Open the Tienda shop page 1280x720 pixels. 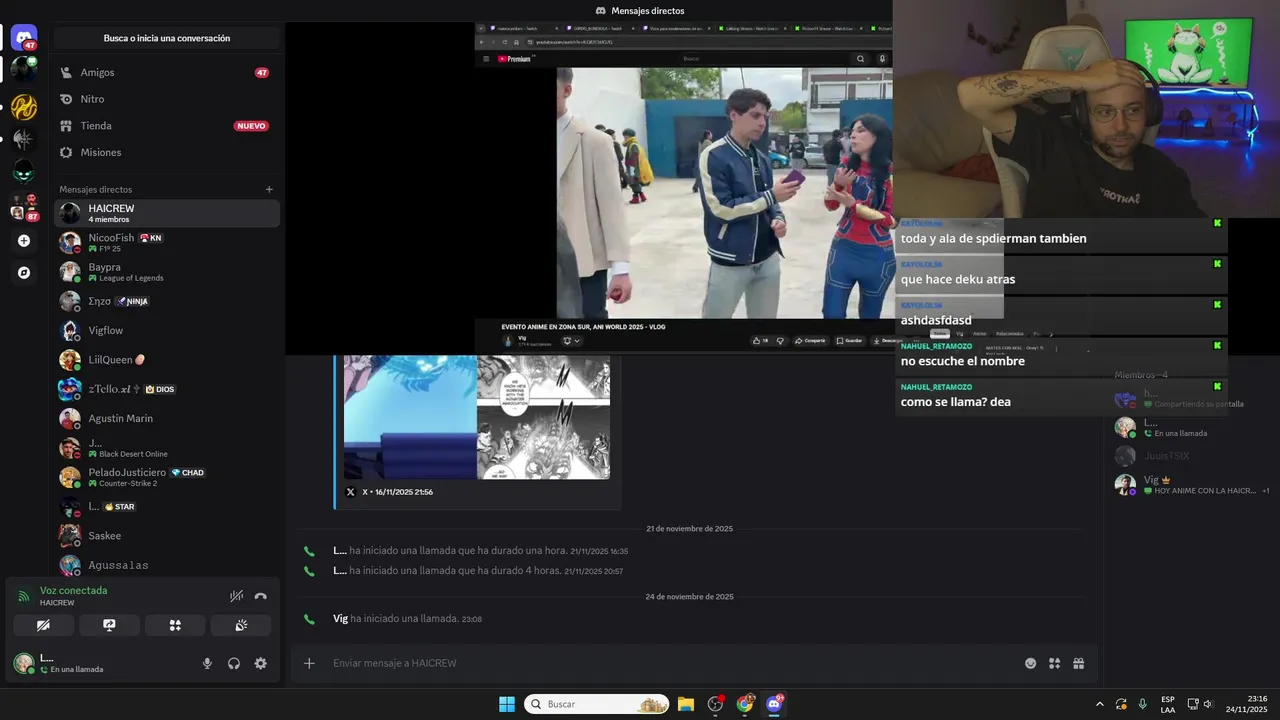coord(167,126)
